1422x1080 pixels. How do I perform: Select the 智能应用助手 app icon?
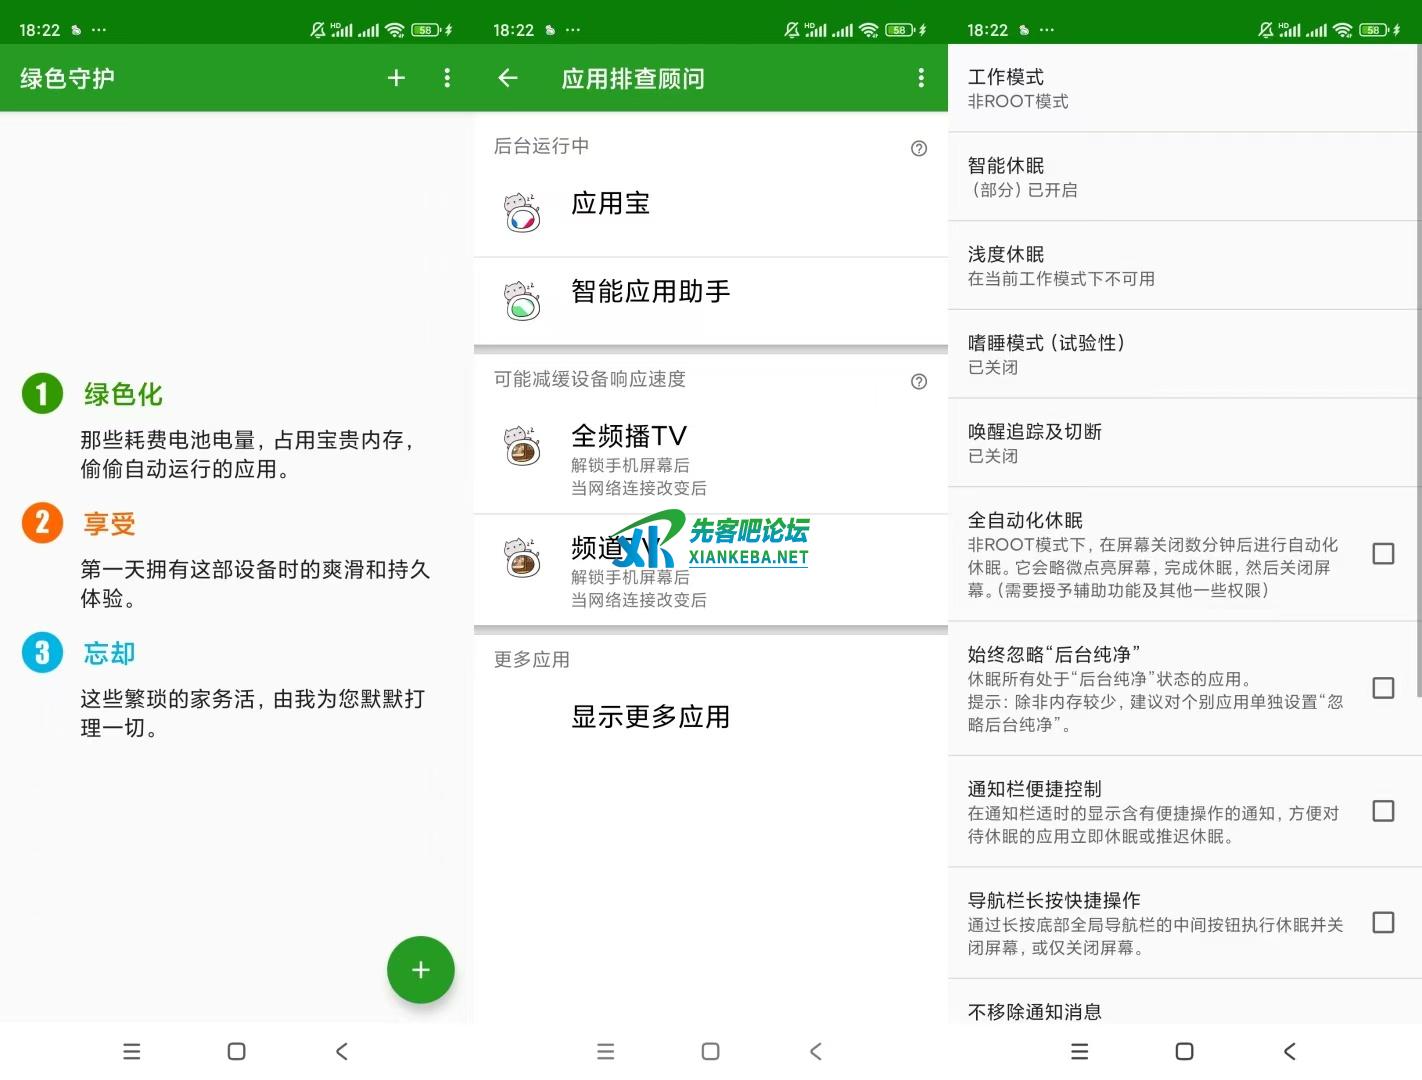click(x=523, y=300)
